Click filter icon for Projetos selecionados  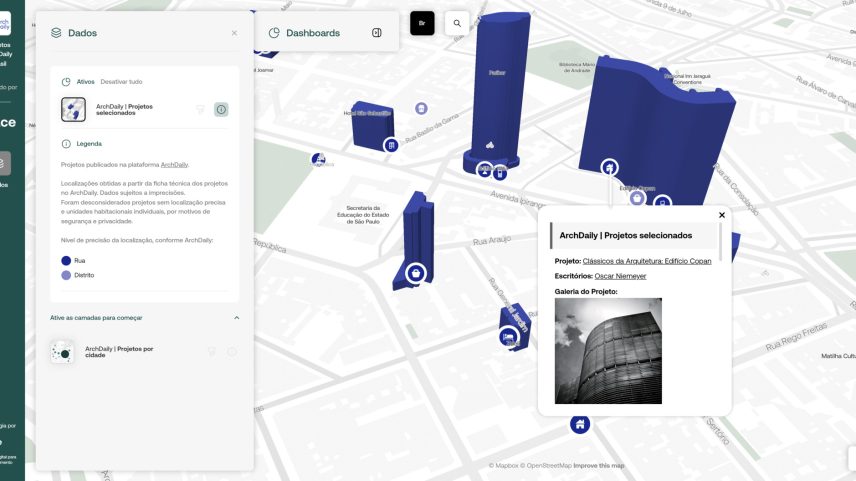(200, 110)
